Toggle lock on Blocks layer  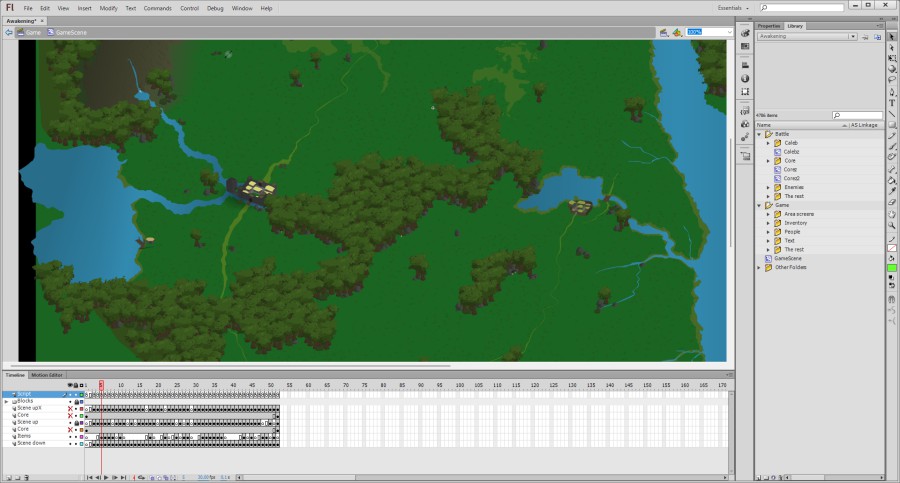(78, 401)
